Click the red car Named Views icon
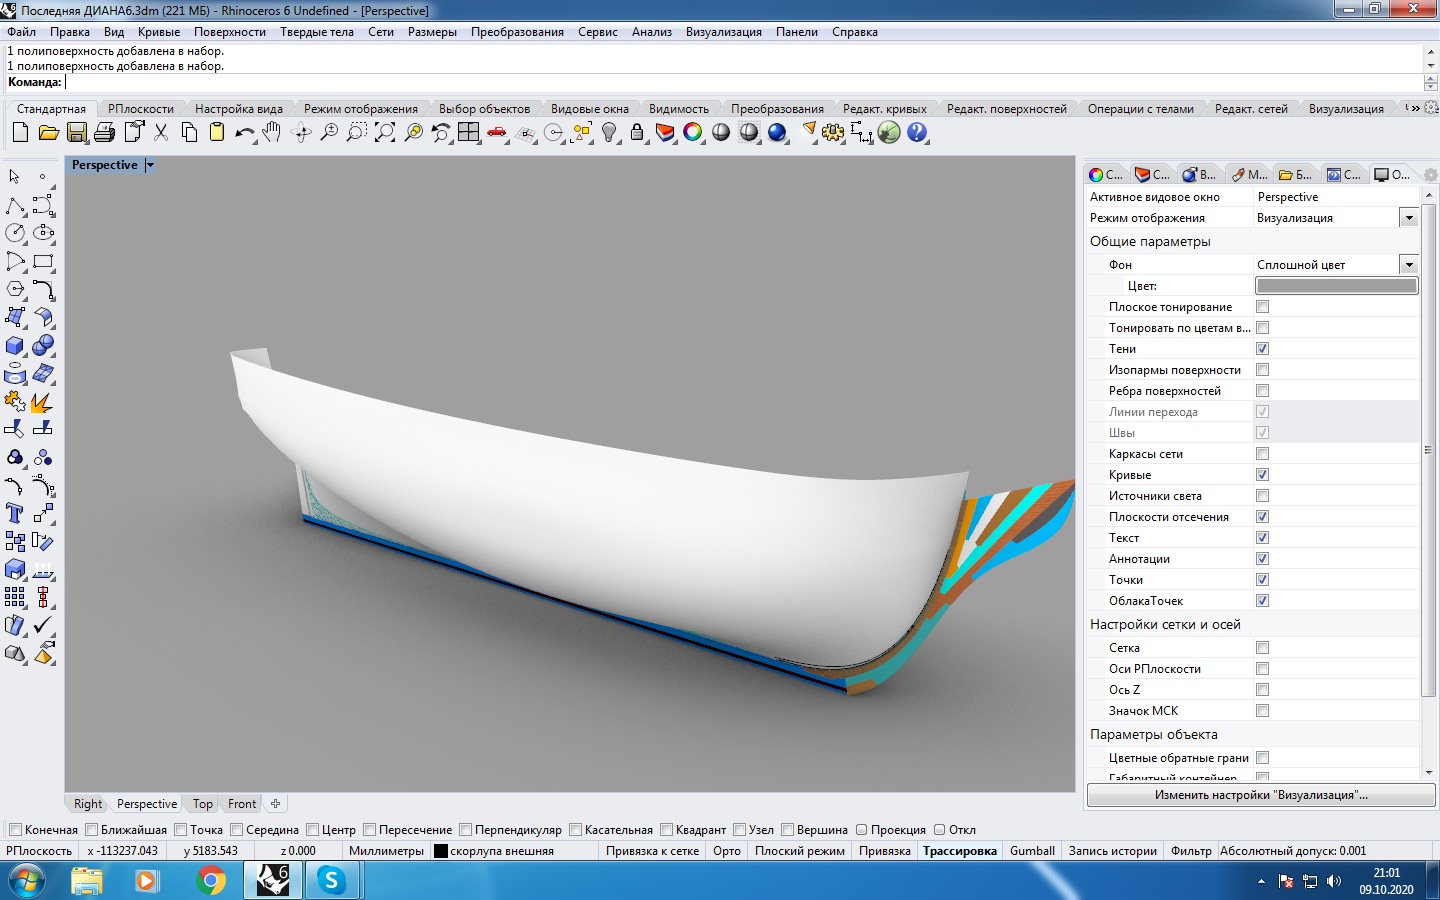This screenshot has height=900, width=1440. [497, 132]
